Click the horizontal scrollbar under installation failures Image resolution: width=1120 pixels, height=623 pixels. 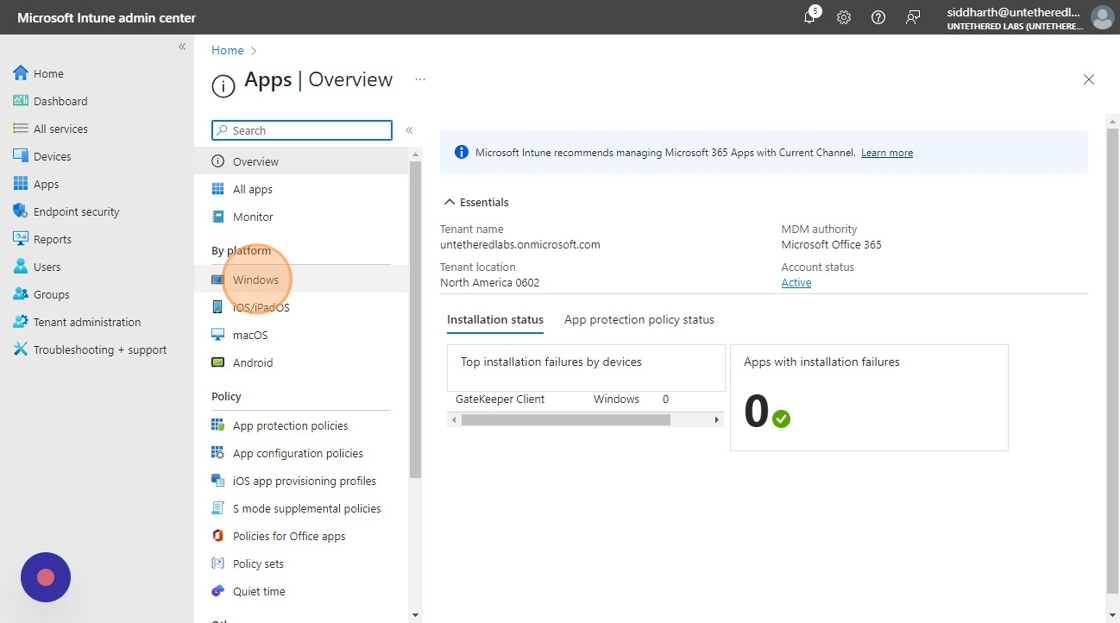tap(565, 420)
